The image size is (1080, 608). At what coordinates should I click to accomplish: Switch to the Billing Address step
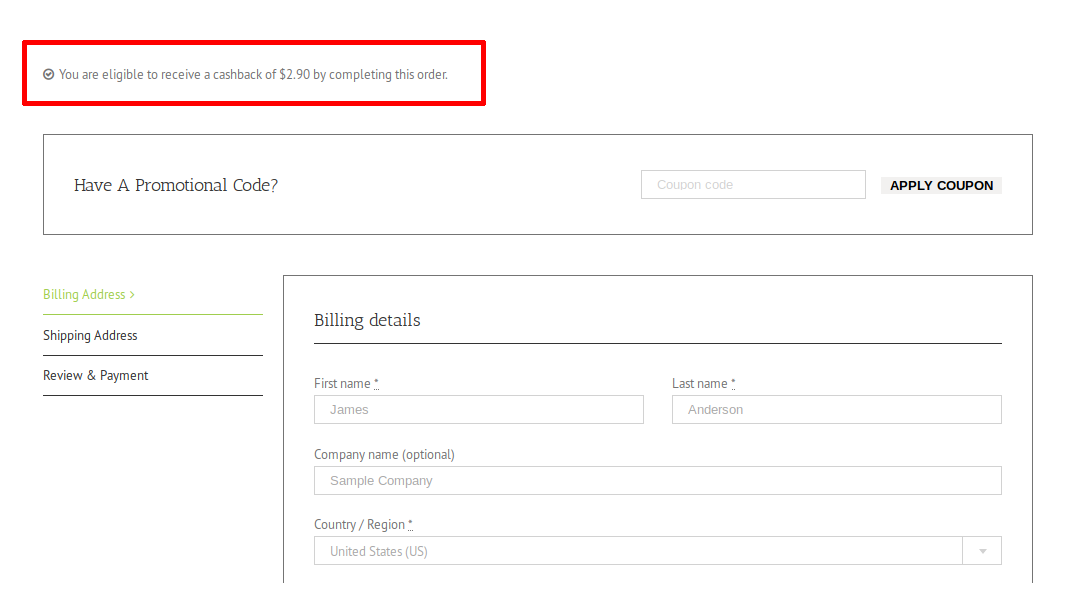click(84, 295)
